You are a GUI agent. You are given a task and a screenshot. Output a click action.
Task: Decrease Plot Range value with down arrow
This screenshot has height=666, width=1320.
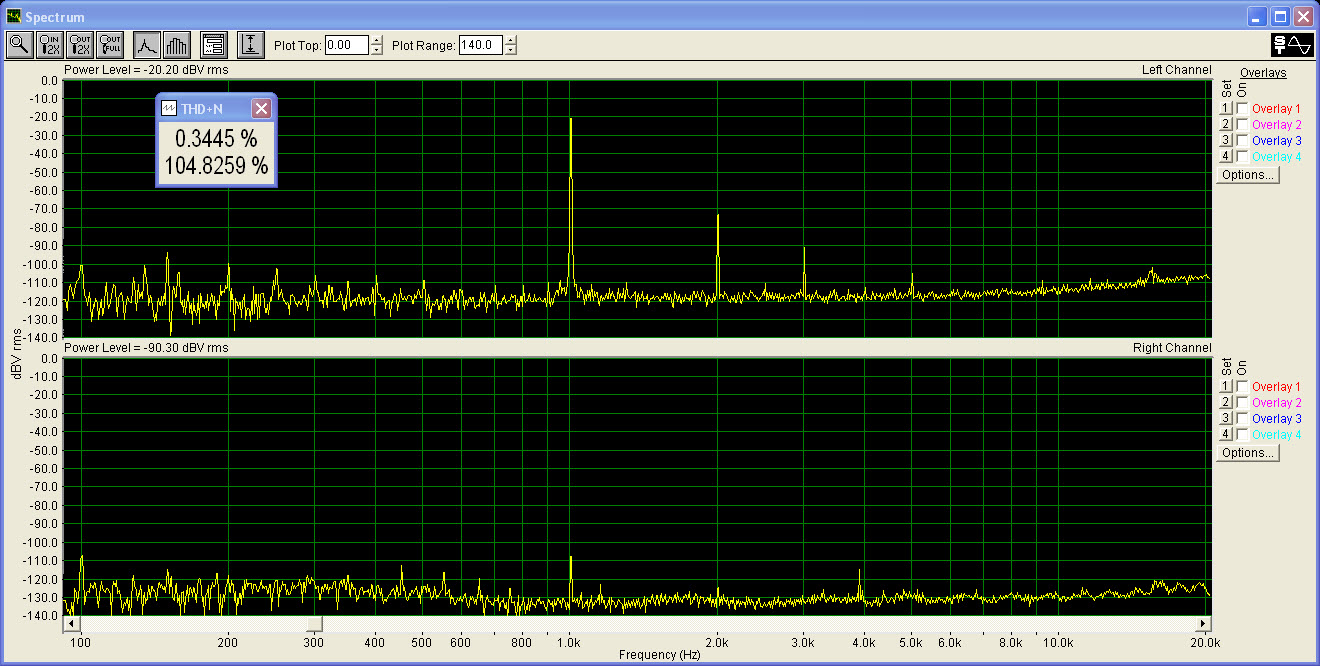(x=511, y=50)
